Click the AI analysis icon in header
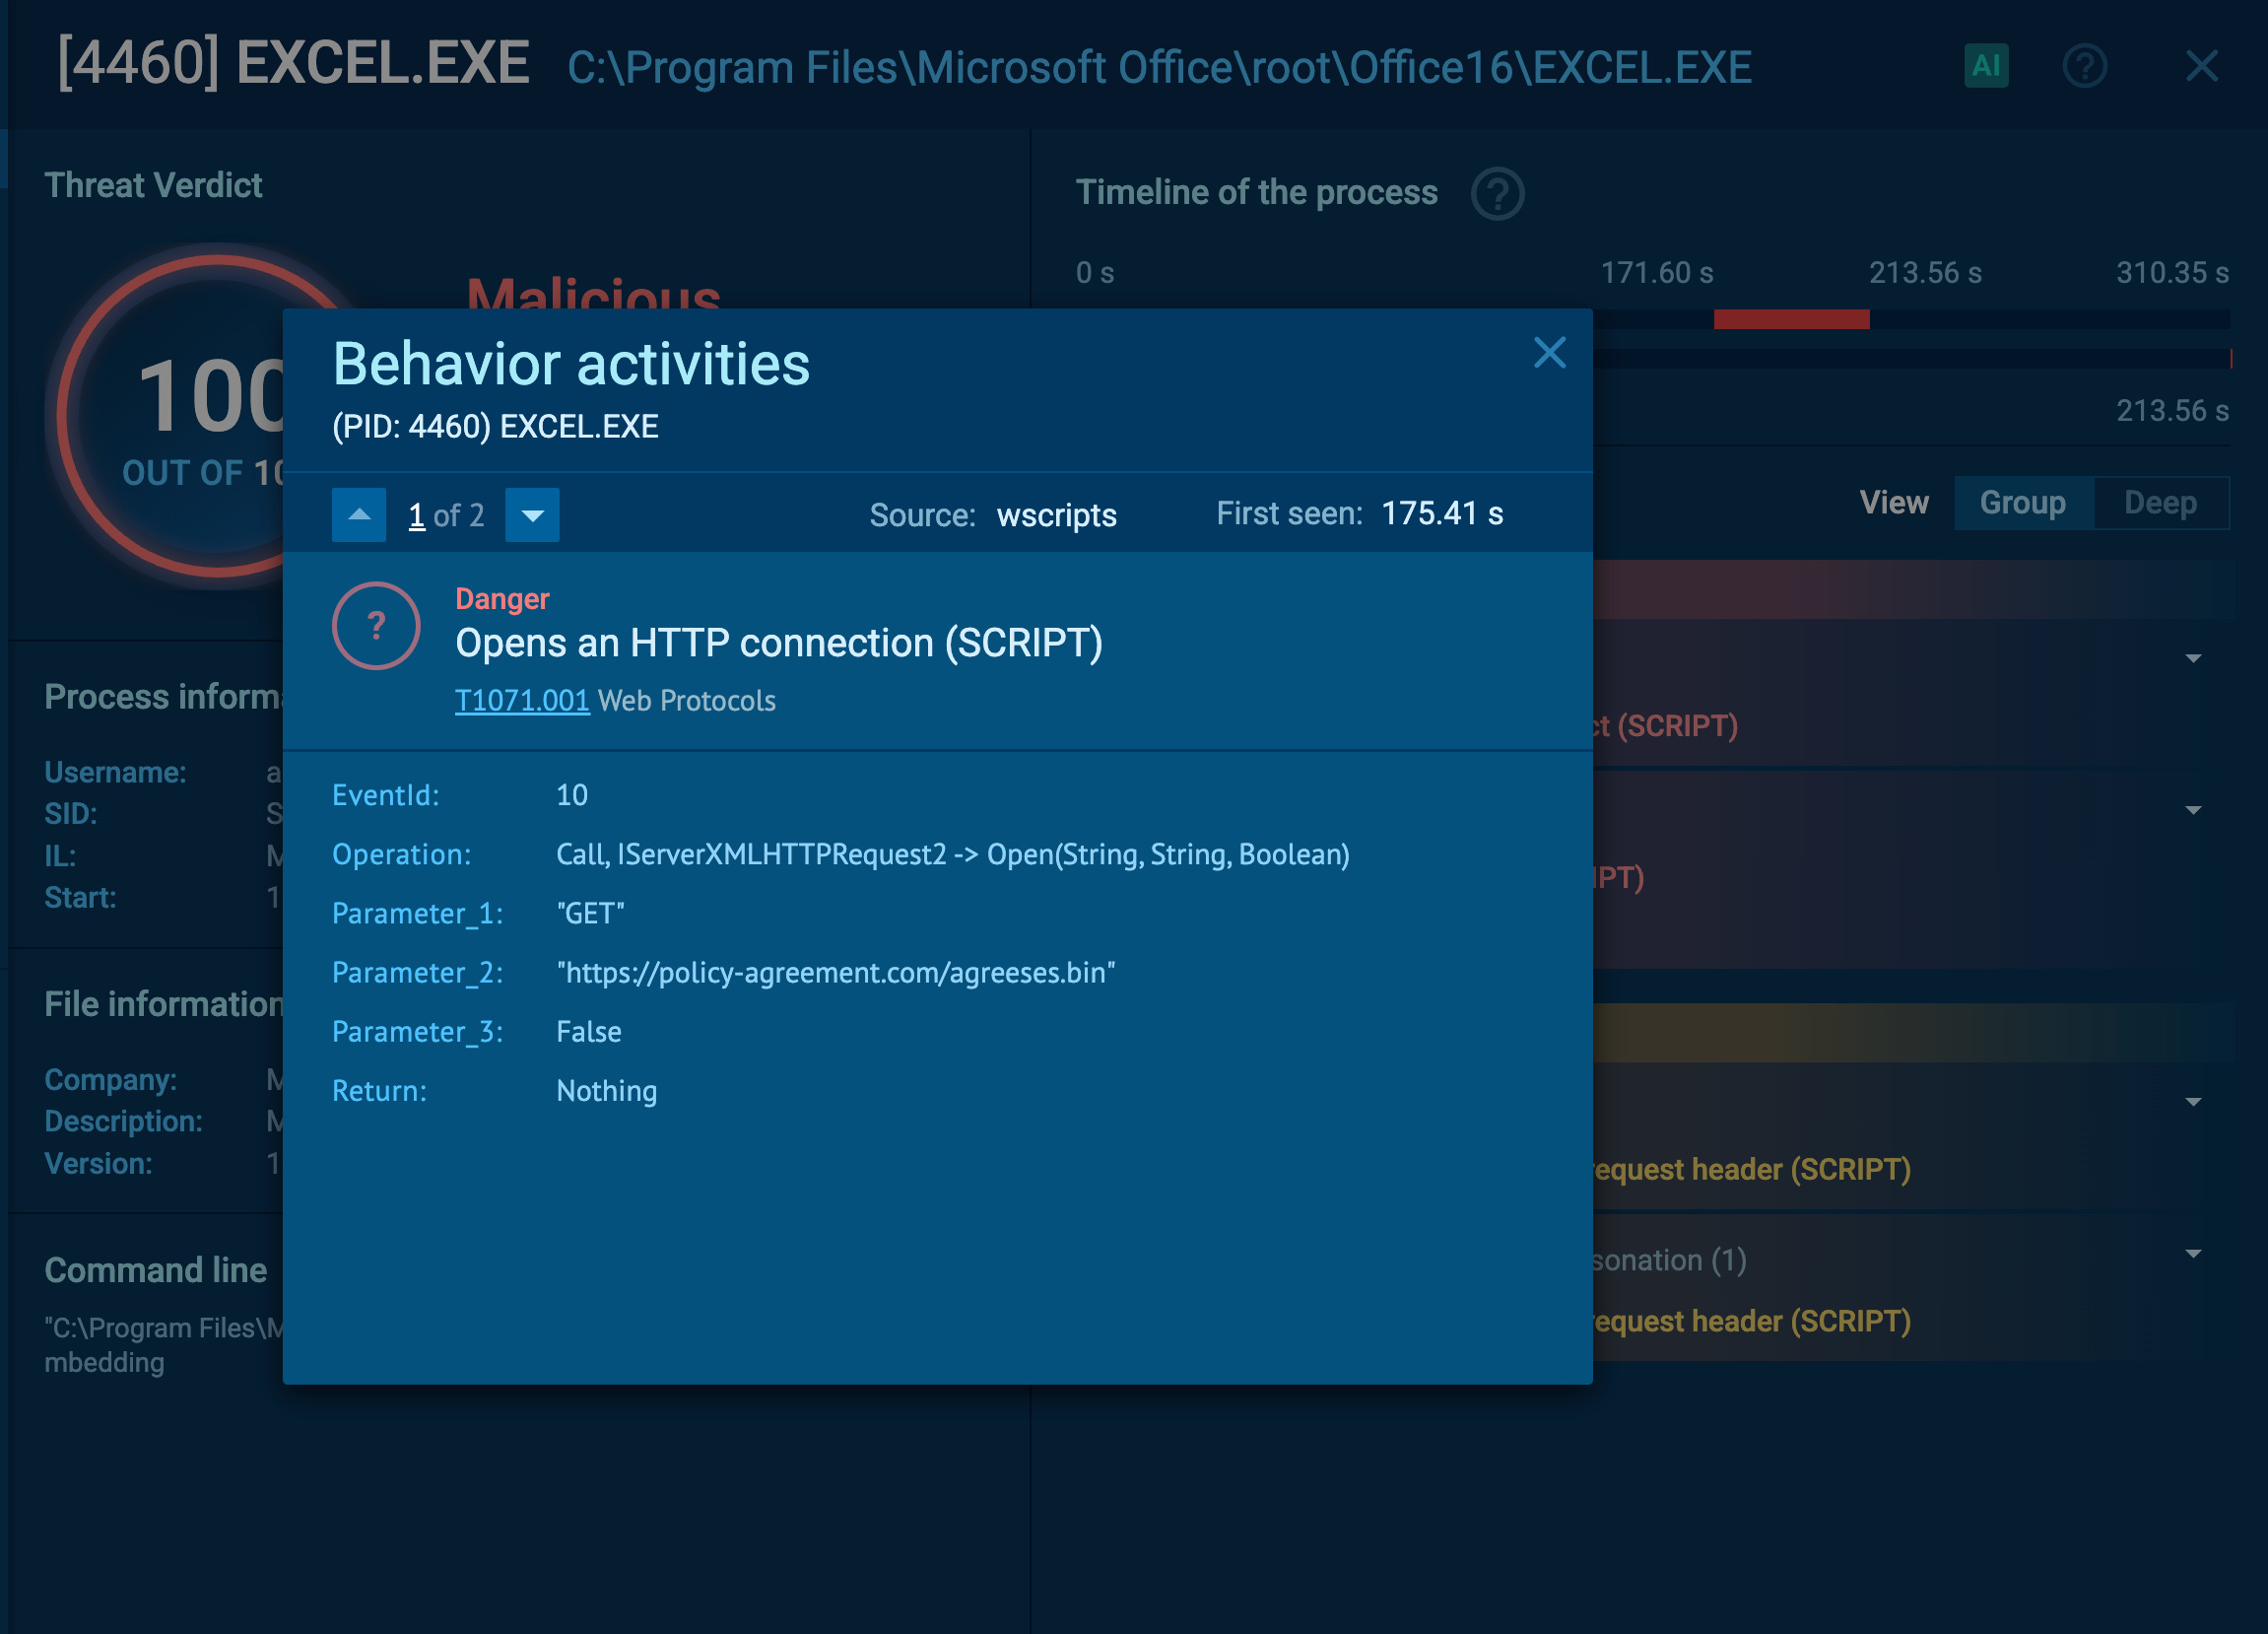Viewport: 2268px width, 1634px height. tap(1985, 66)
